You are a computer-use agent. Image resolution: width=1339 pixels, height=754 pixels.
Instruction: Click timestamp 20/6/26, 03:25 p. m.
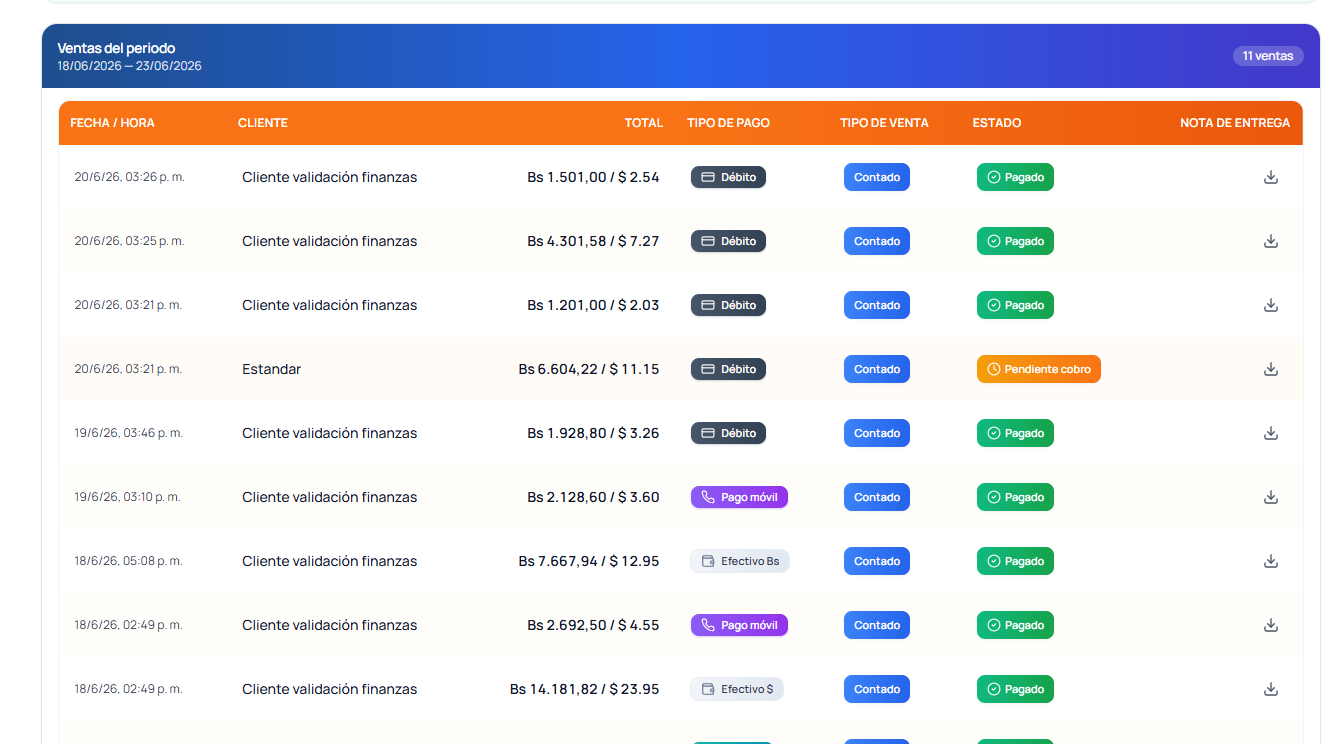tap(130, 241)
